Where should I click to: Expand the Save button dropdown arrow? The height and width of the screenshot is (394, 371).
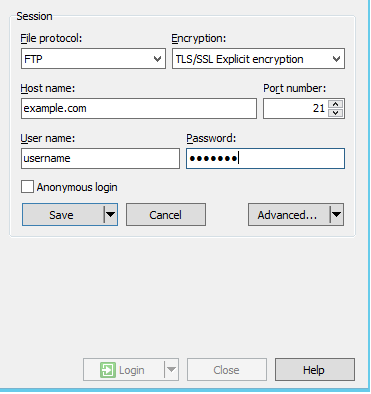tap(110, 215)
